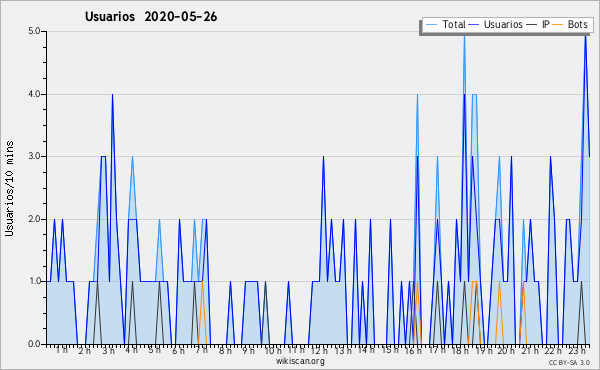Click the '10 h' x-axis label

pyautogui.click(x=273, y=351)
